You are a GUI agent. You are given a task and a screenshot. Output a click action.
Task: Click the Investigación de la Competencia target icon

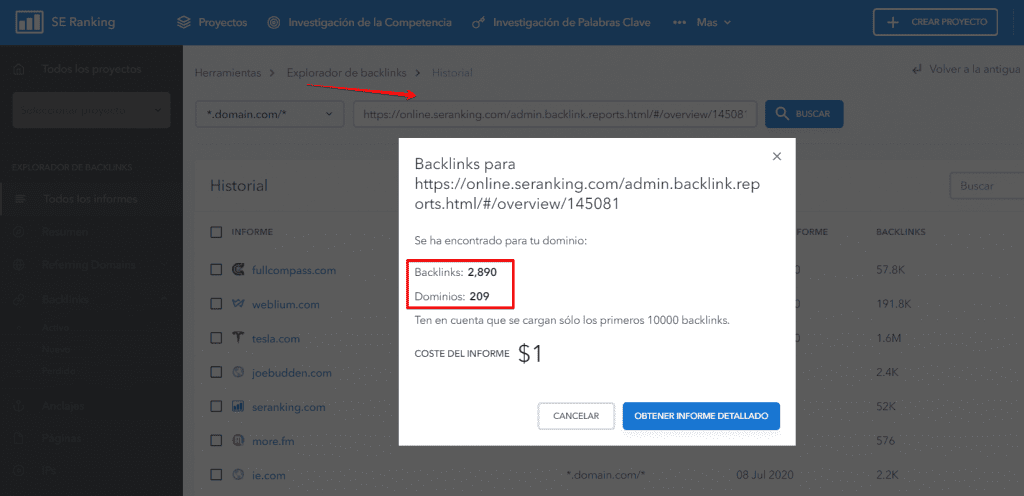click(274, 22)
